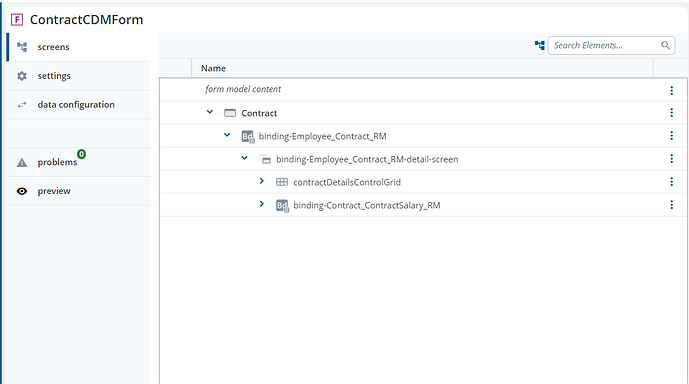Click the magnifier icon in Search Elements
The height and width of the screenshot is (384, 689).
click(x=665, y=45)
